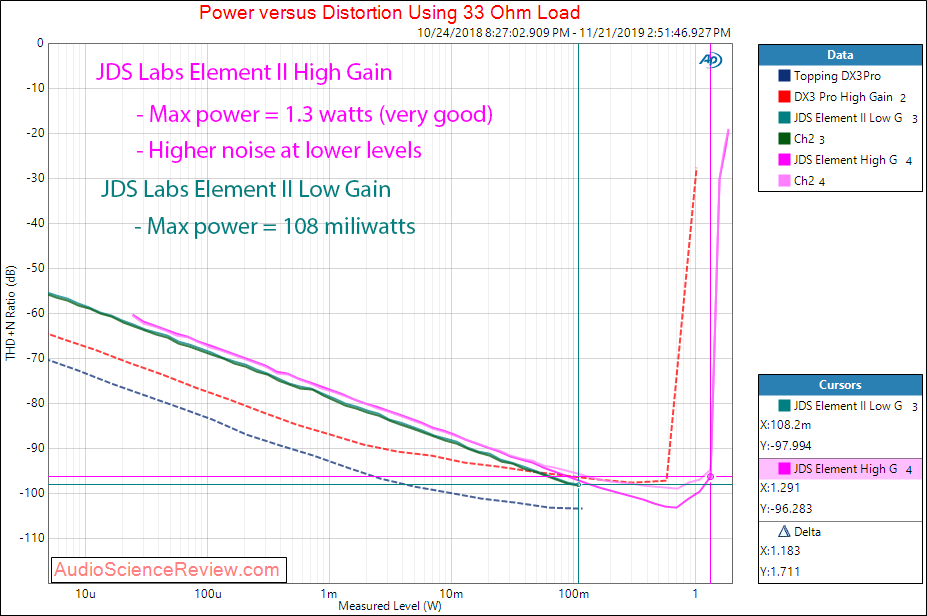This screenshot has width=927, height=616.
Task: Click the Y:-97.994 cursor value
Action: tap(786, 446)
